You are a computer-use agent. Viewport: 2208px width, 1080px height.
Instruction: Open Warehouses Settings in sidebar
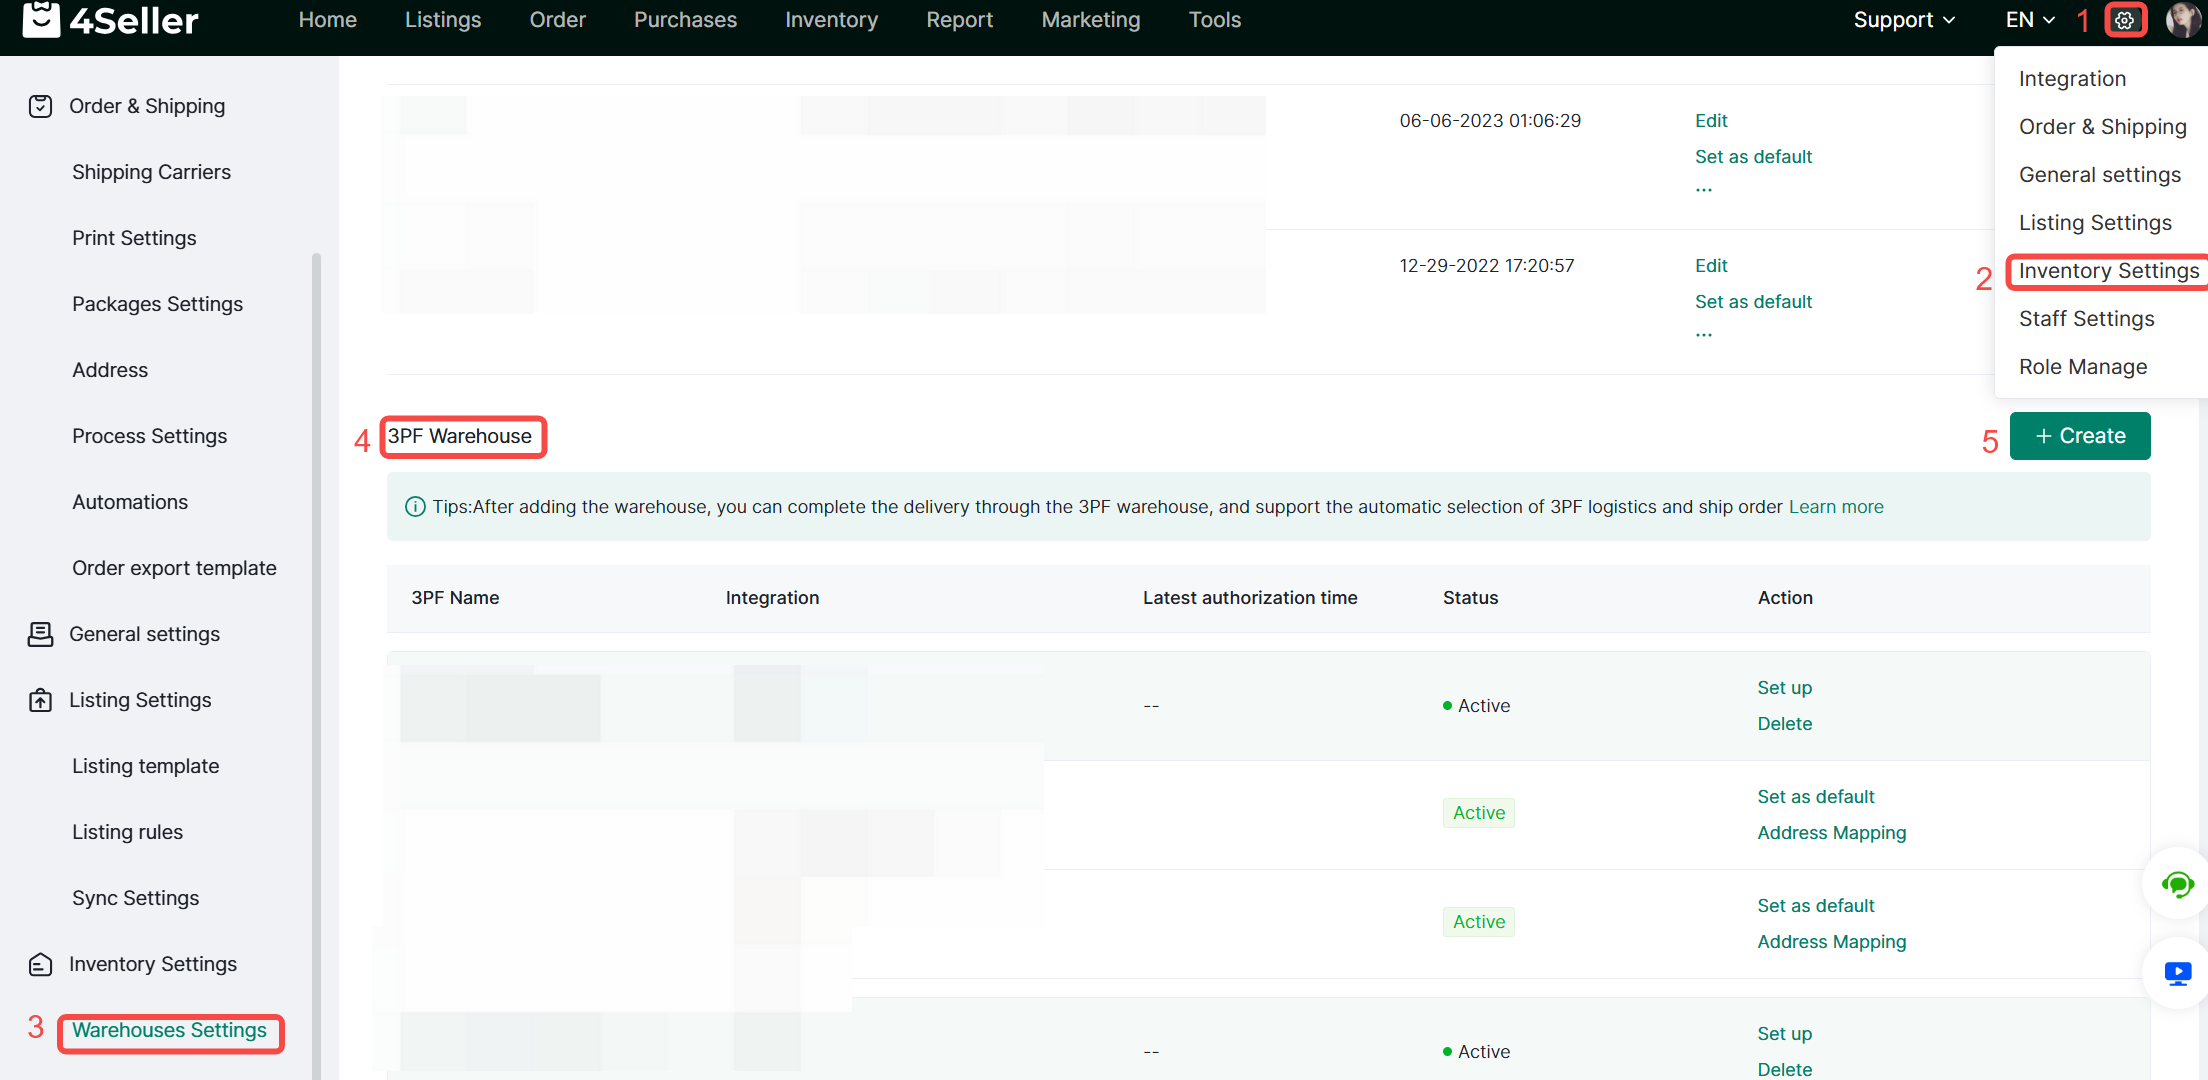[x=170, y=1030]
